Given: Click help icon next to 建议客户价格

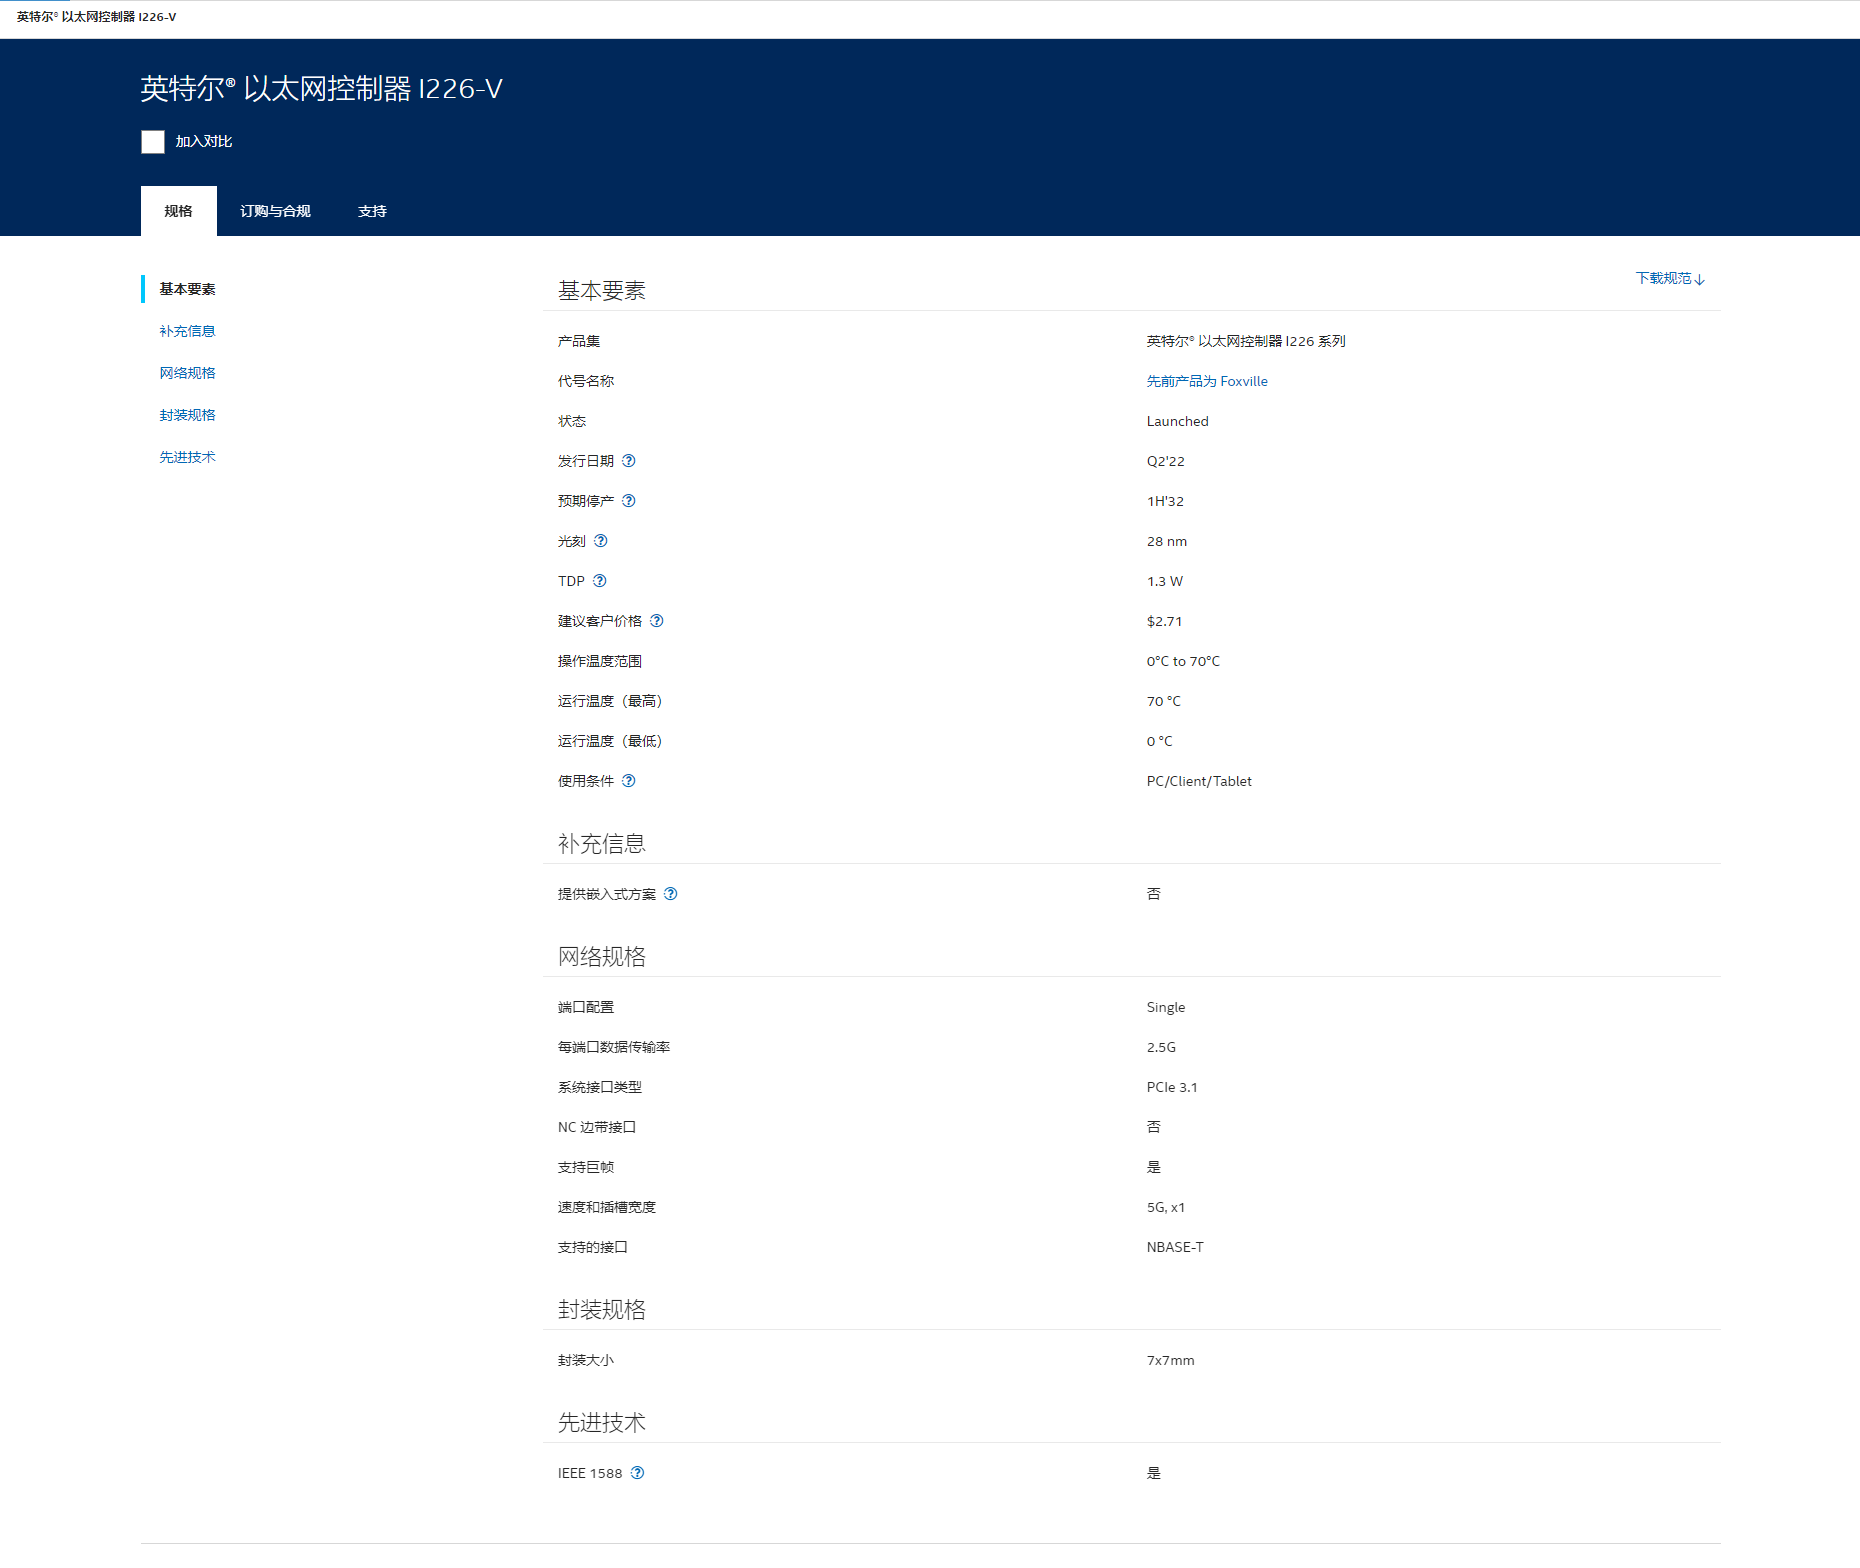Looking at the screenshot, I should coord(657,621).
